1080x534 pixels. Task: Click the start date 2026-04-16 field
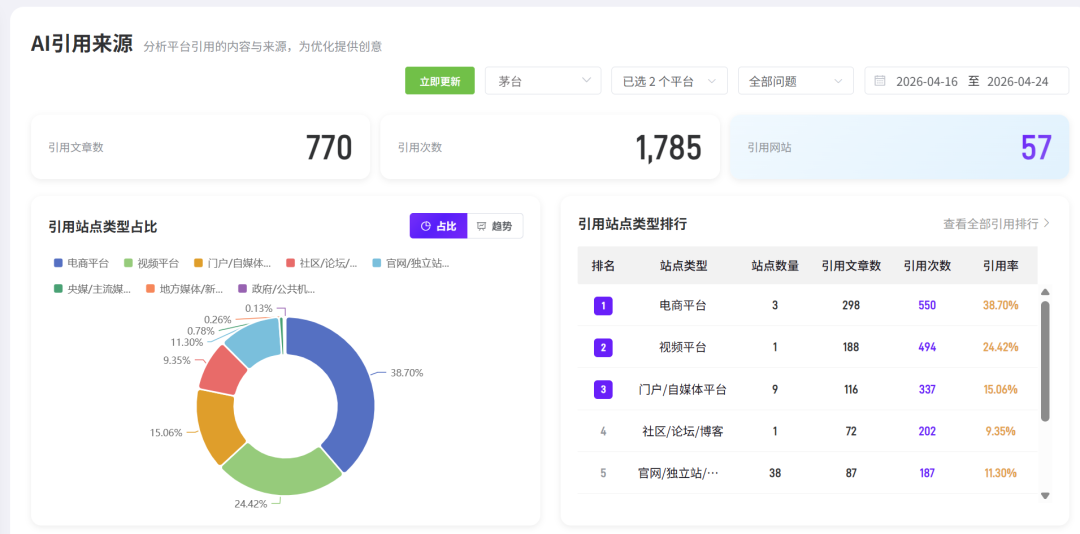[927, 81]
